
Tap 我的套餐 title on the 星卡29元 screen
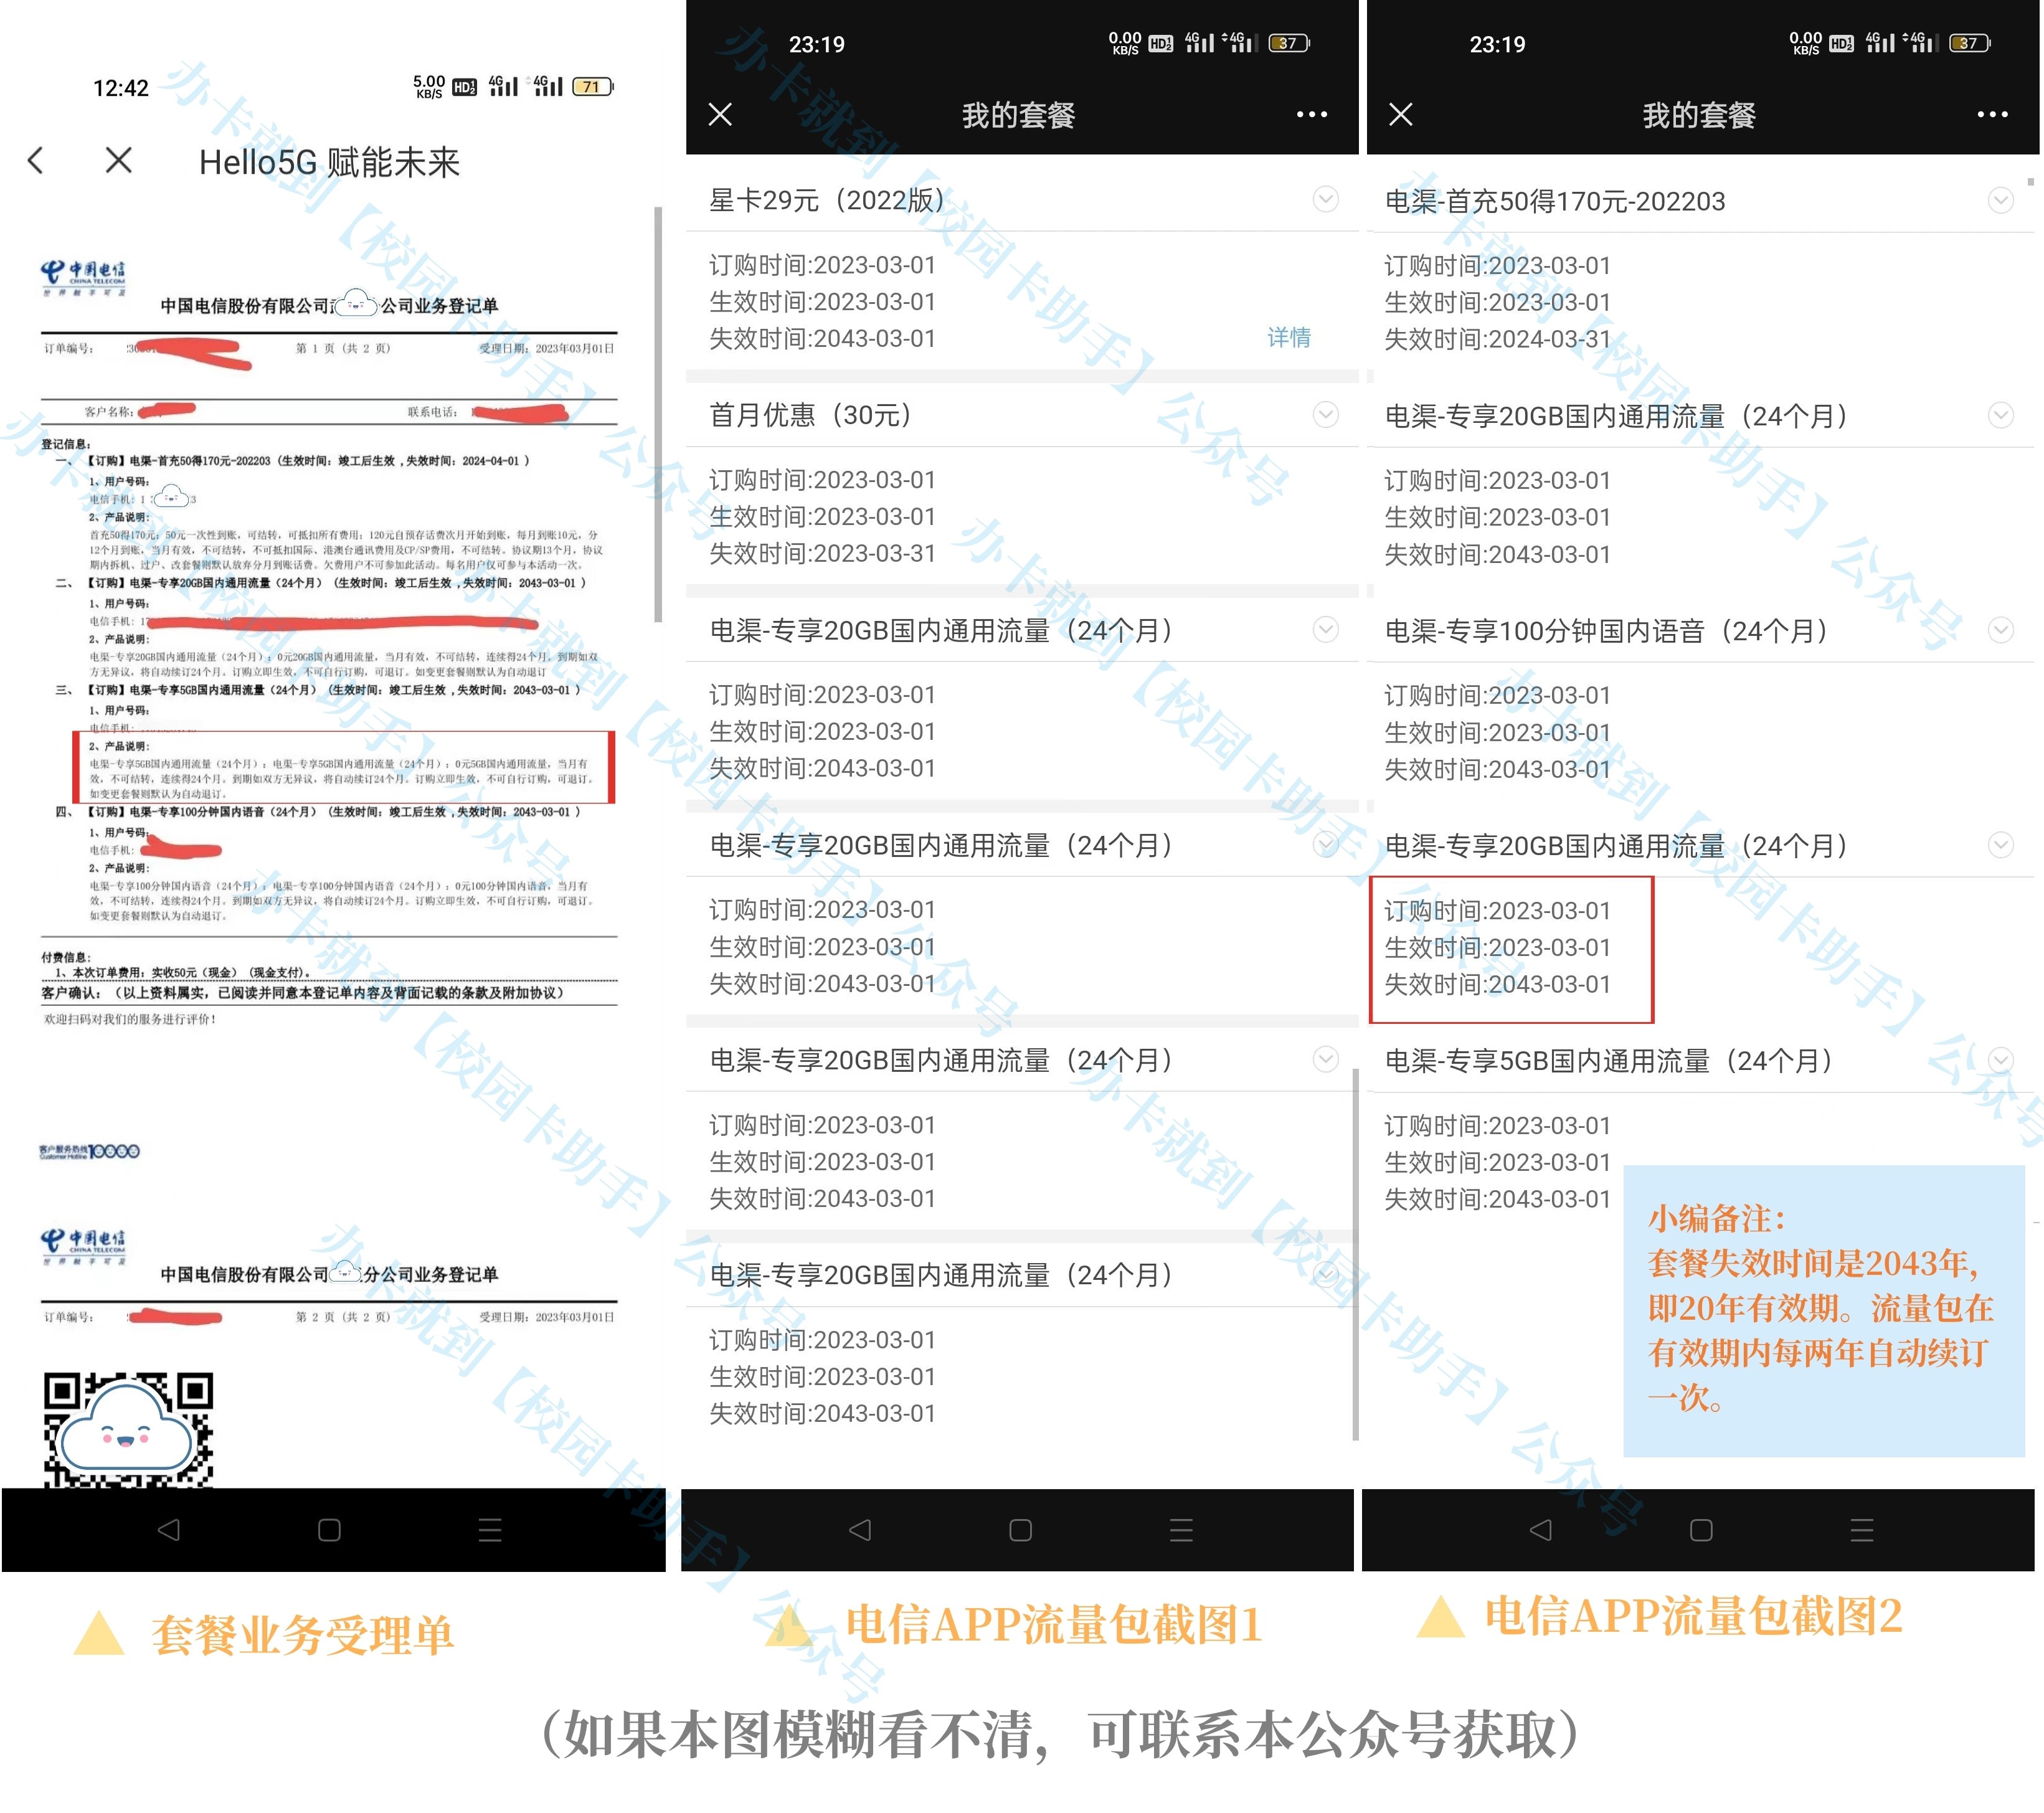tap(1018, 115)
